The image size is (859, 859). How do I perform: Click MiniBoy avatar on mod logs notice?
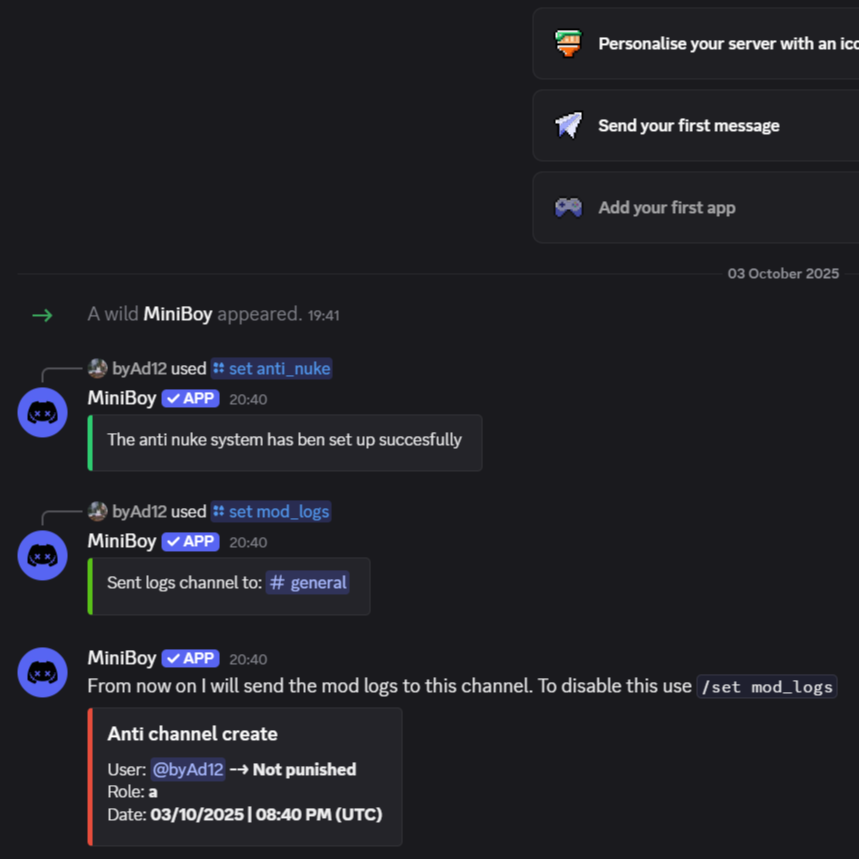tap(43, 673)
